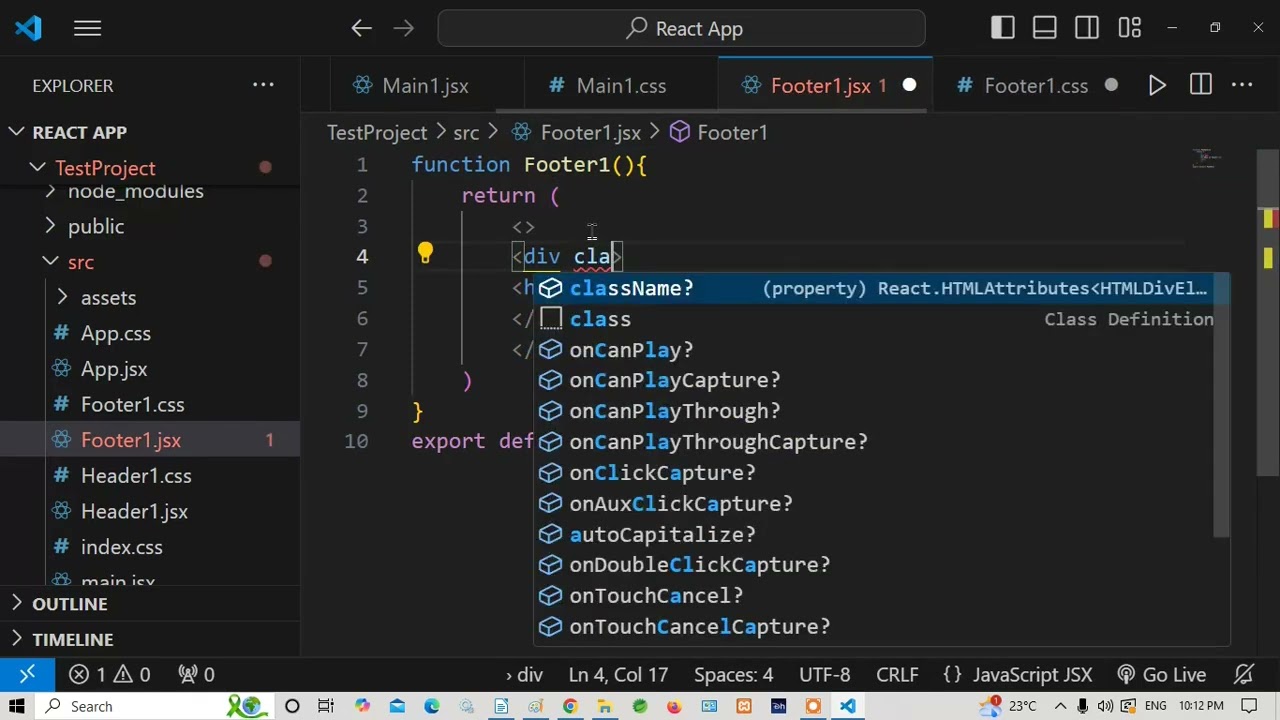Screen dimensions: 1280x720
Task: Click the lightbulb code action icon
Action: point(425,254)
